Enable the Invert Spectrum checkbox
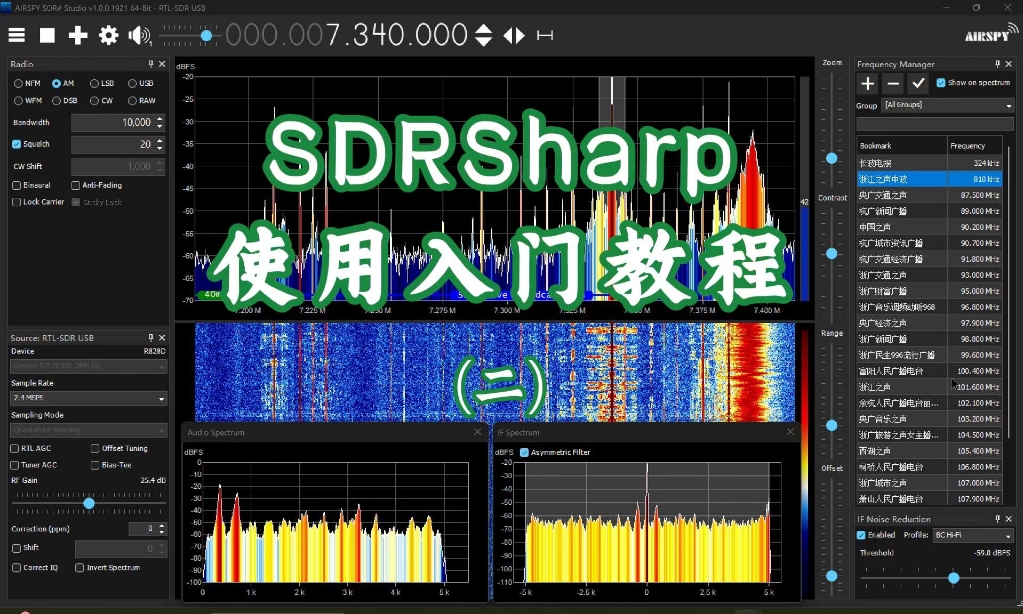Screen dimensions: 1023x614 point(80,568)
